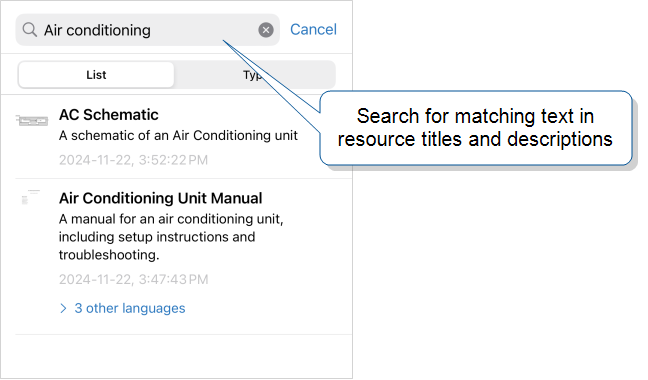Open the AC Schematic thumbnail
This screenshot has width=648, height=380.
32,121
